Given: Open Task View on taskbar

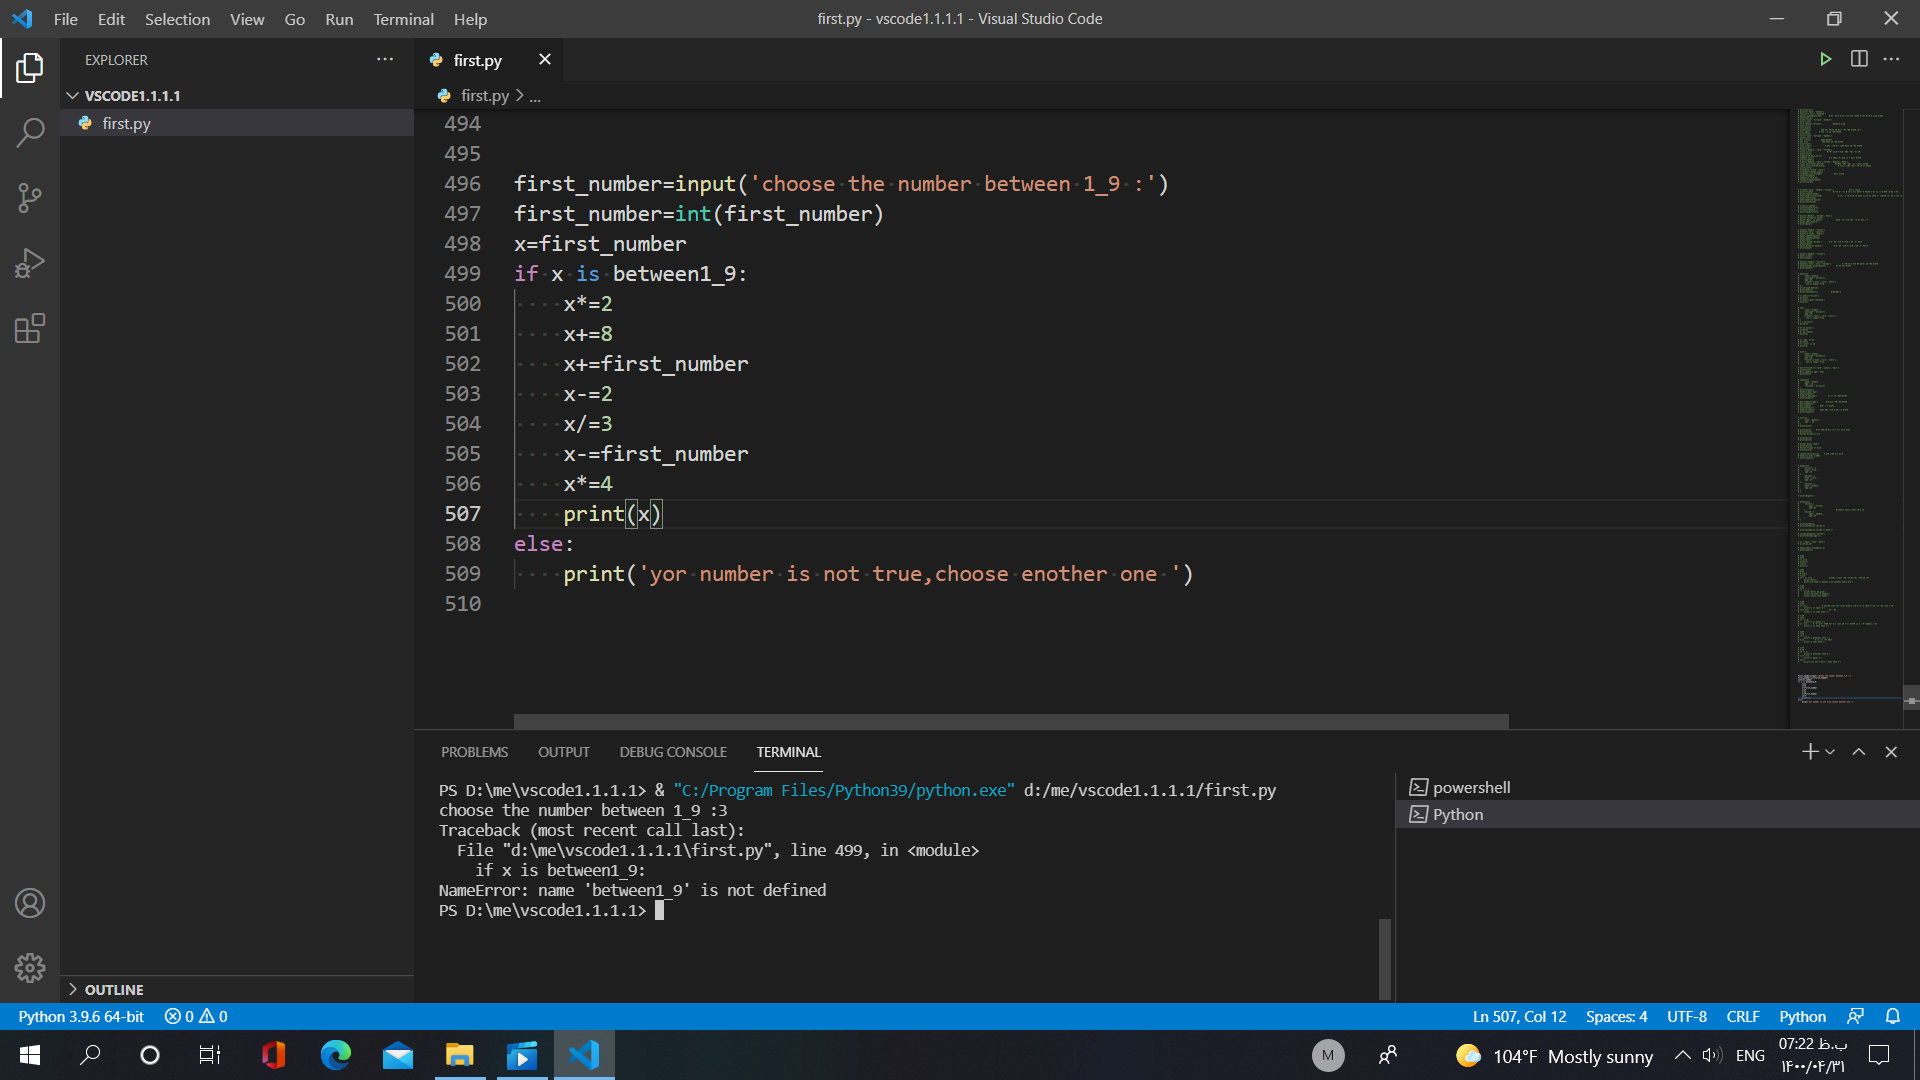Looking at the screenshot, I should tap(210, 1055).
